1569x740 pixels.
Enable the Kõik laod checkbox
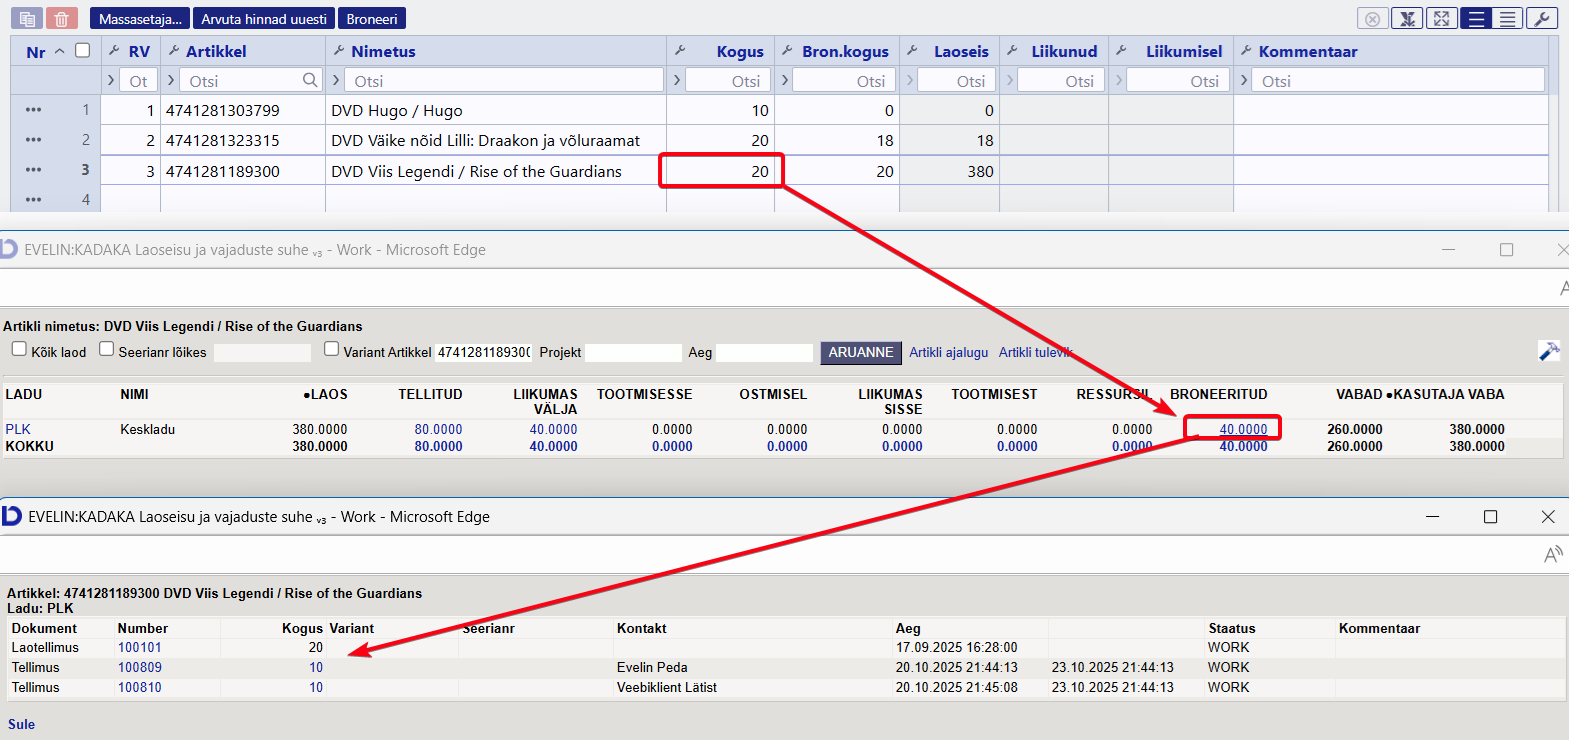click(19, 349)
